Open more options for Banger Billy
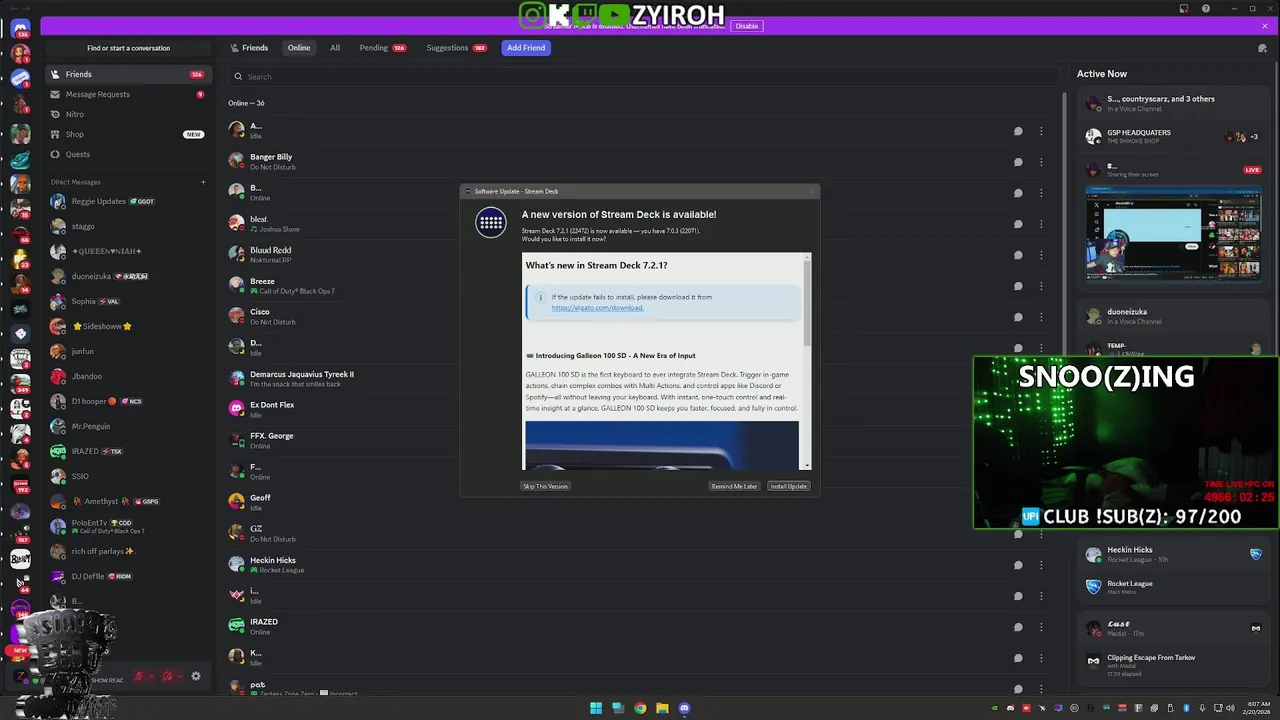 (x=1041, y=162)
